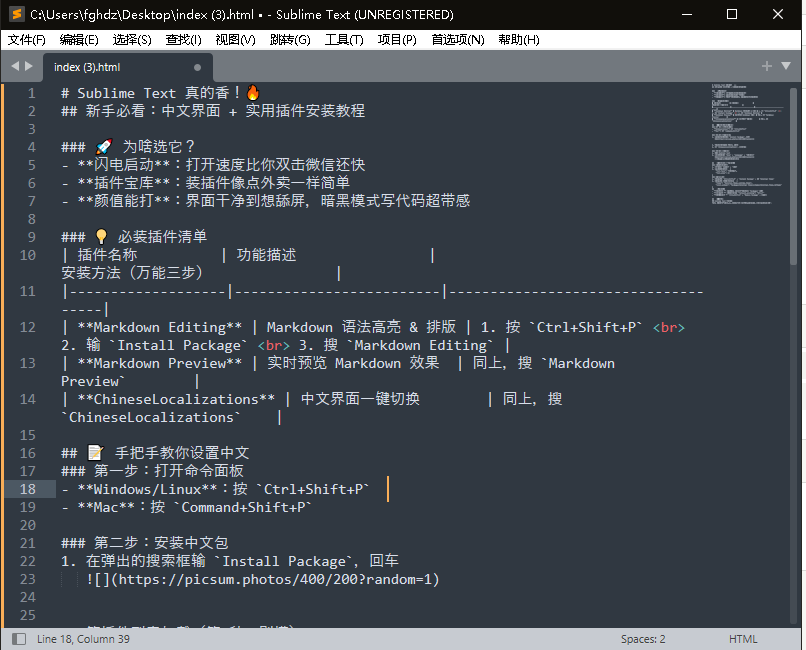This screenshot has height=650, width=806.
Task: Click the "第二步：安装中文包" heading
Action: coord(161,543)
